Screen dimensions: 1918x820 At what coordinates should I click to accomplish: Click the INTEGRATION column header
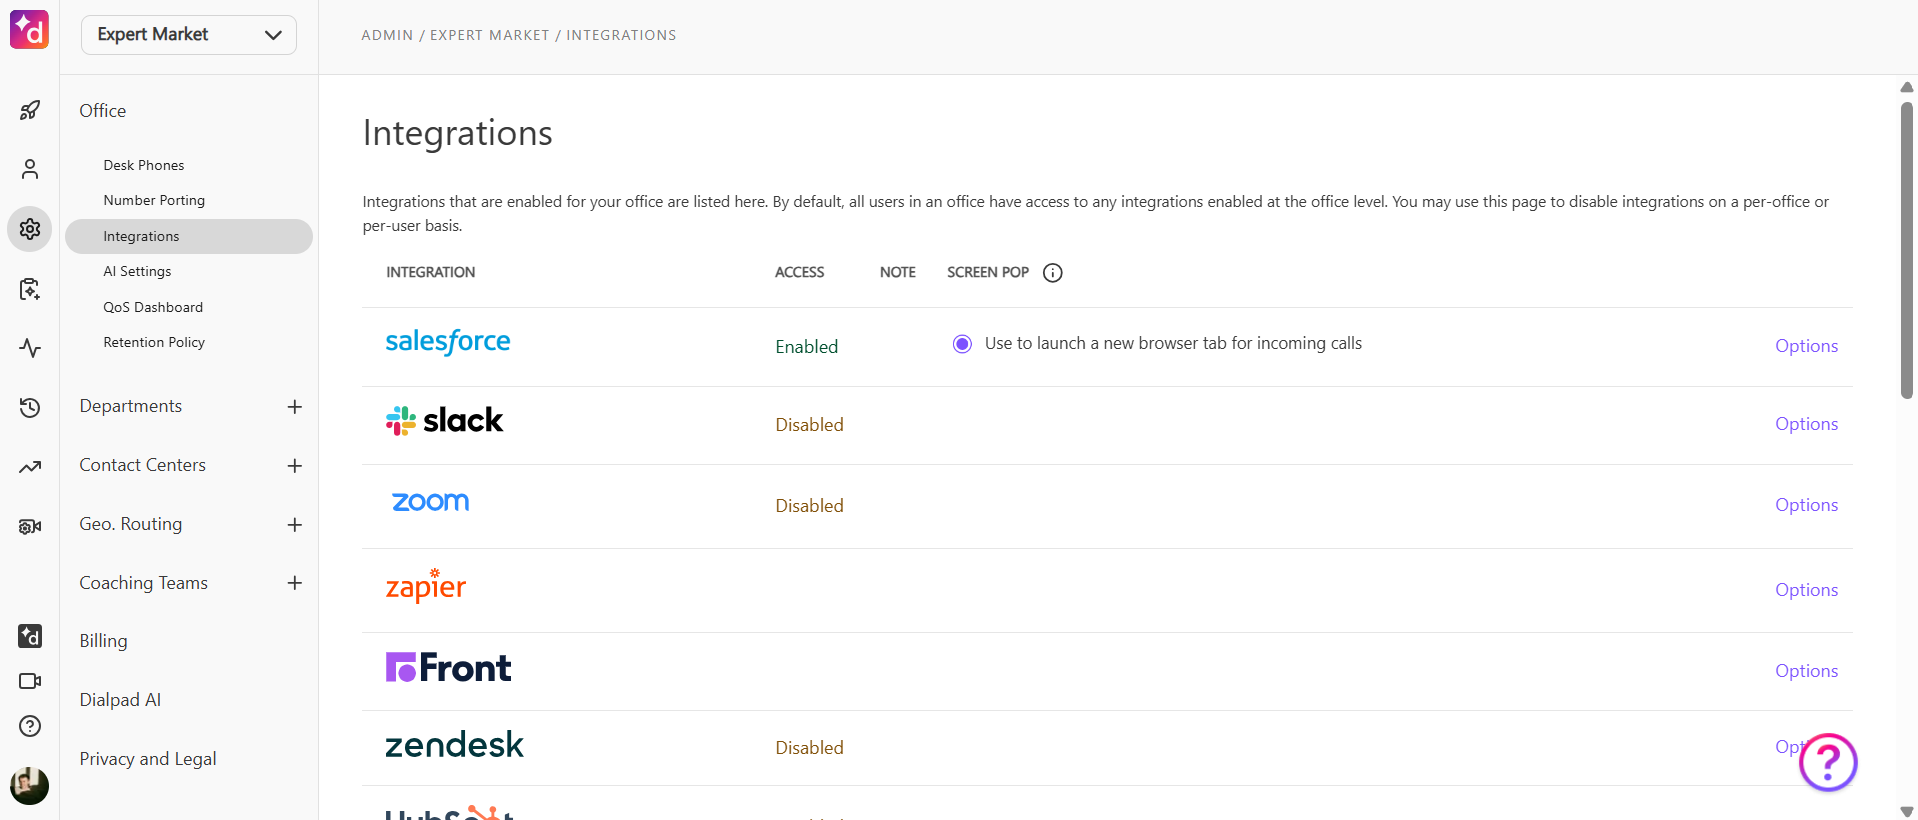coord(431,272)
